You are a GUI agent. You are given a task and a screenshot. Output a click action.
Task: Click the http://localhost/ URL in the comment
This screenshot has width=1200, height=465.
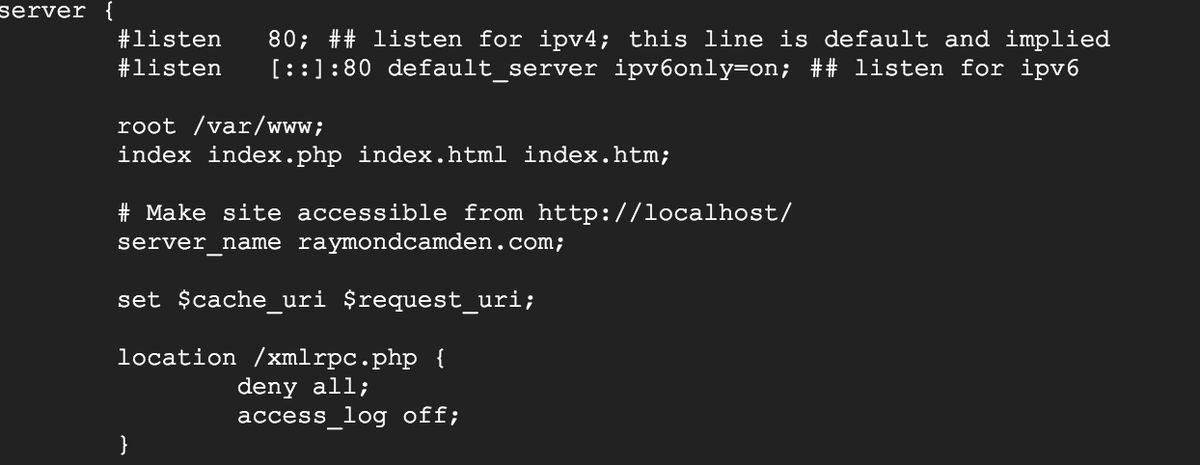point(666,214)
